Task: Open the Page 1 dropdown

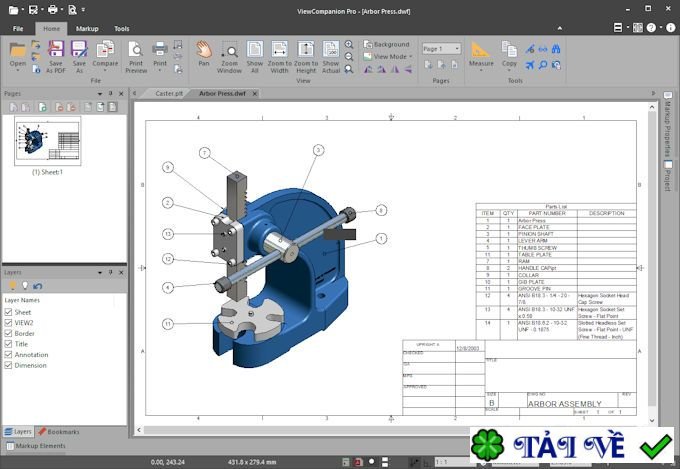Action: point(441,48)
